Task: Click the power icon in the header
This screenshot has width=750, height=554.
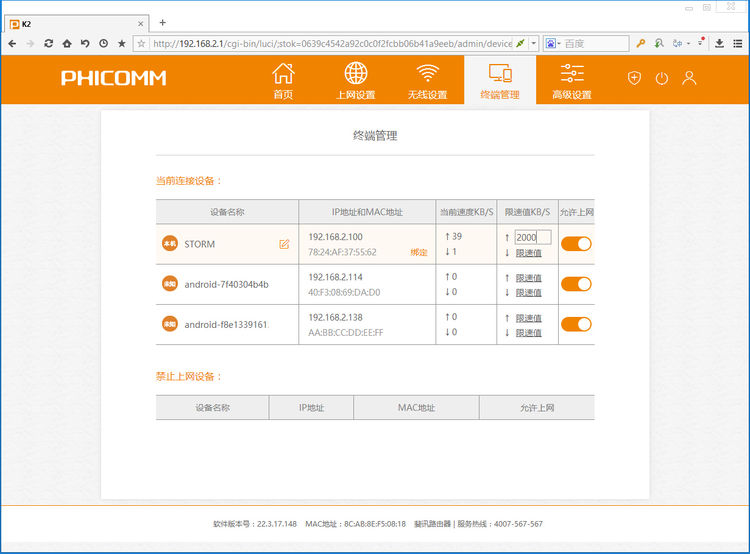Action: coord(661,78)
